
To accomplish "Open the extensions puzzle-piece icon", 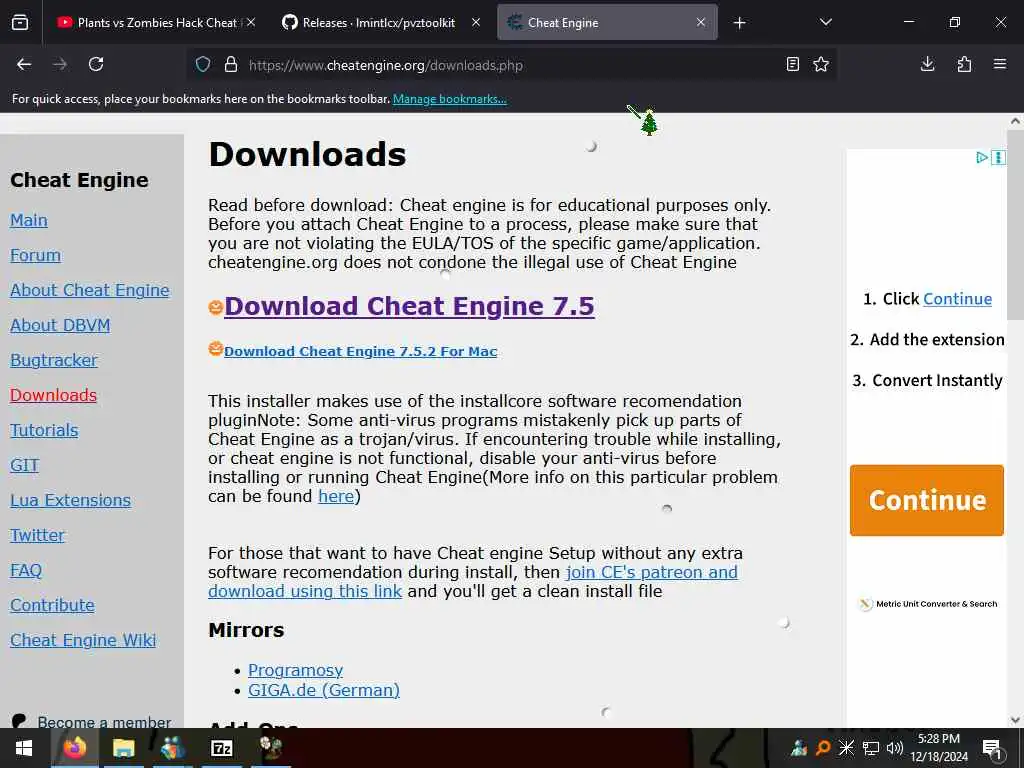I will [964, 64].
